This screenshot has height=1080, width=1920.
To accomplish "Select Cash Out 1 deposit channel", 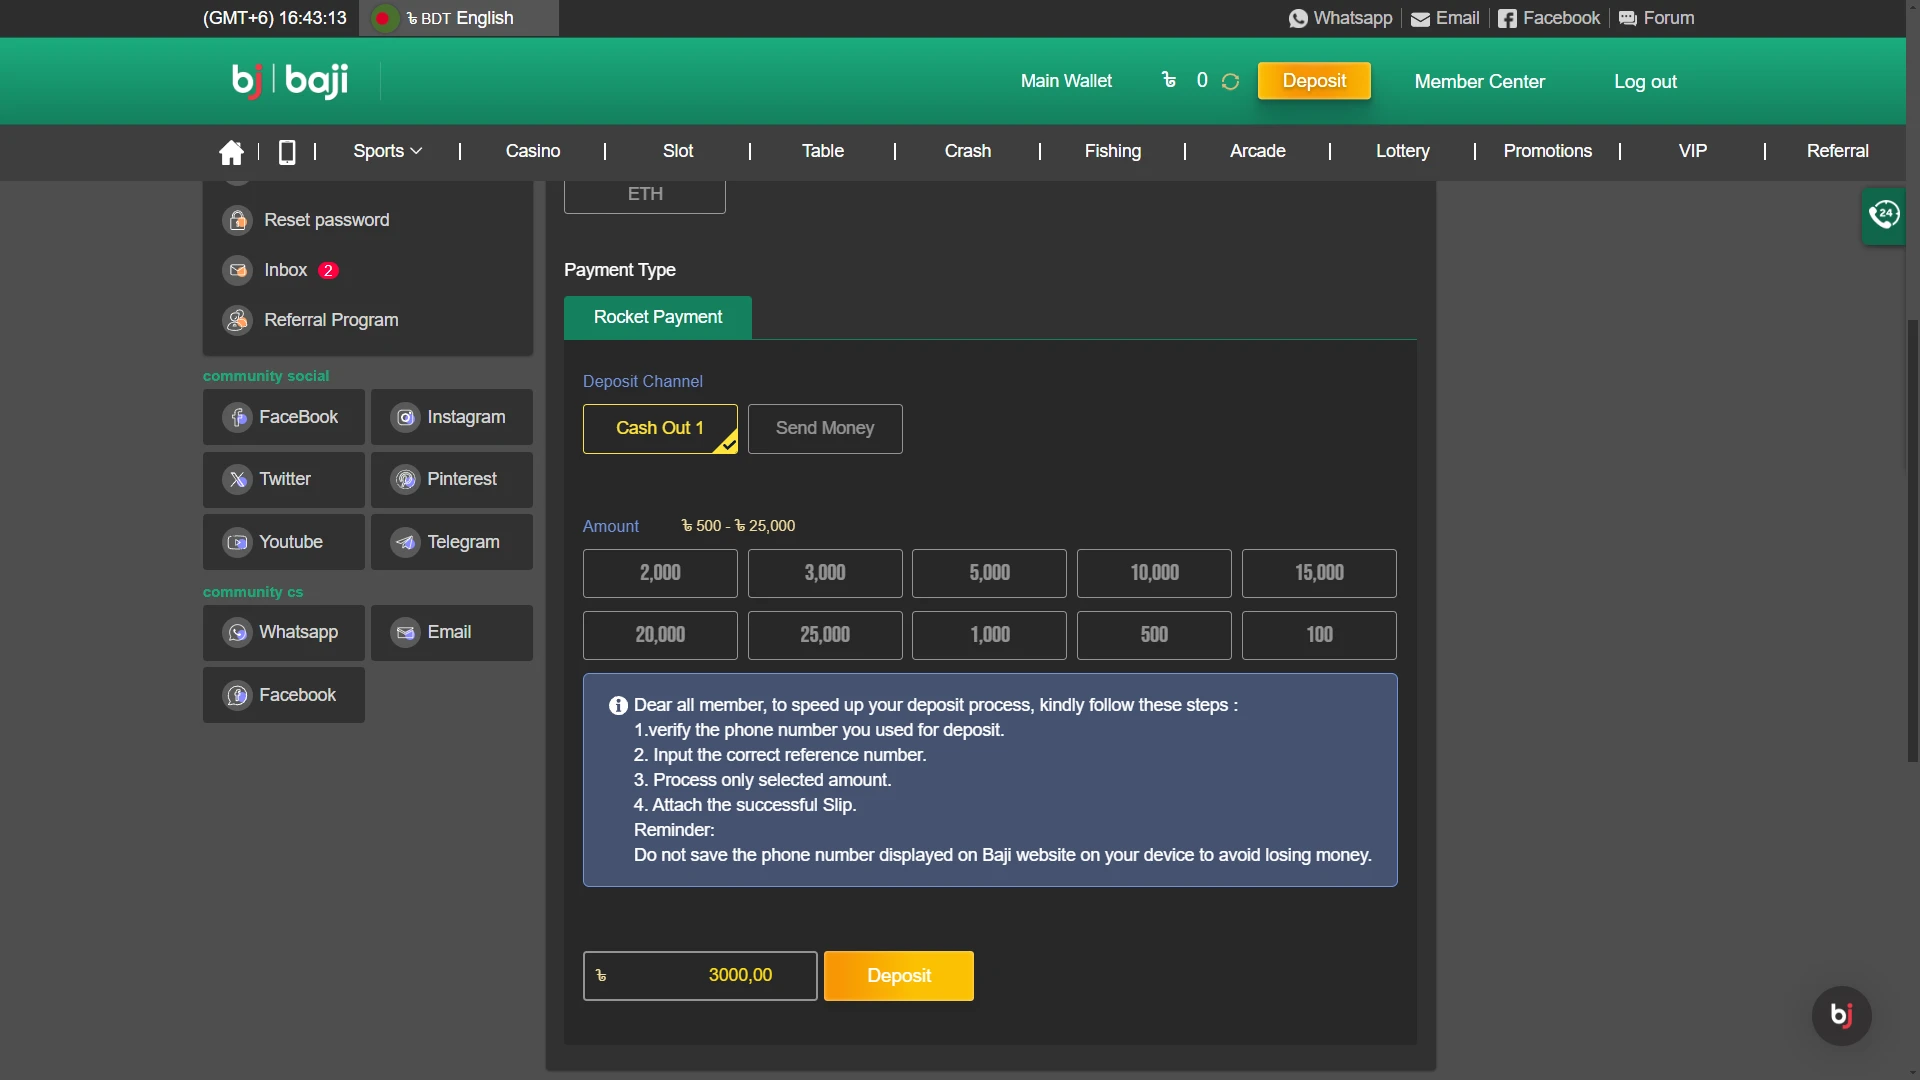I will tap(660, 428).
